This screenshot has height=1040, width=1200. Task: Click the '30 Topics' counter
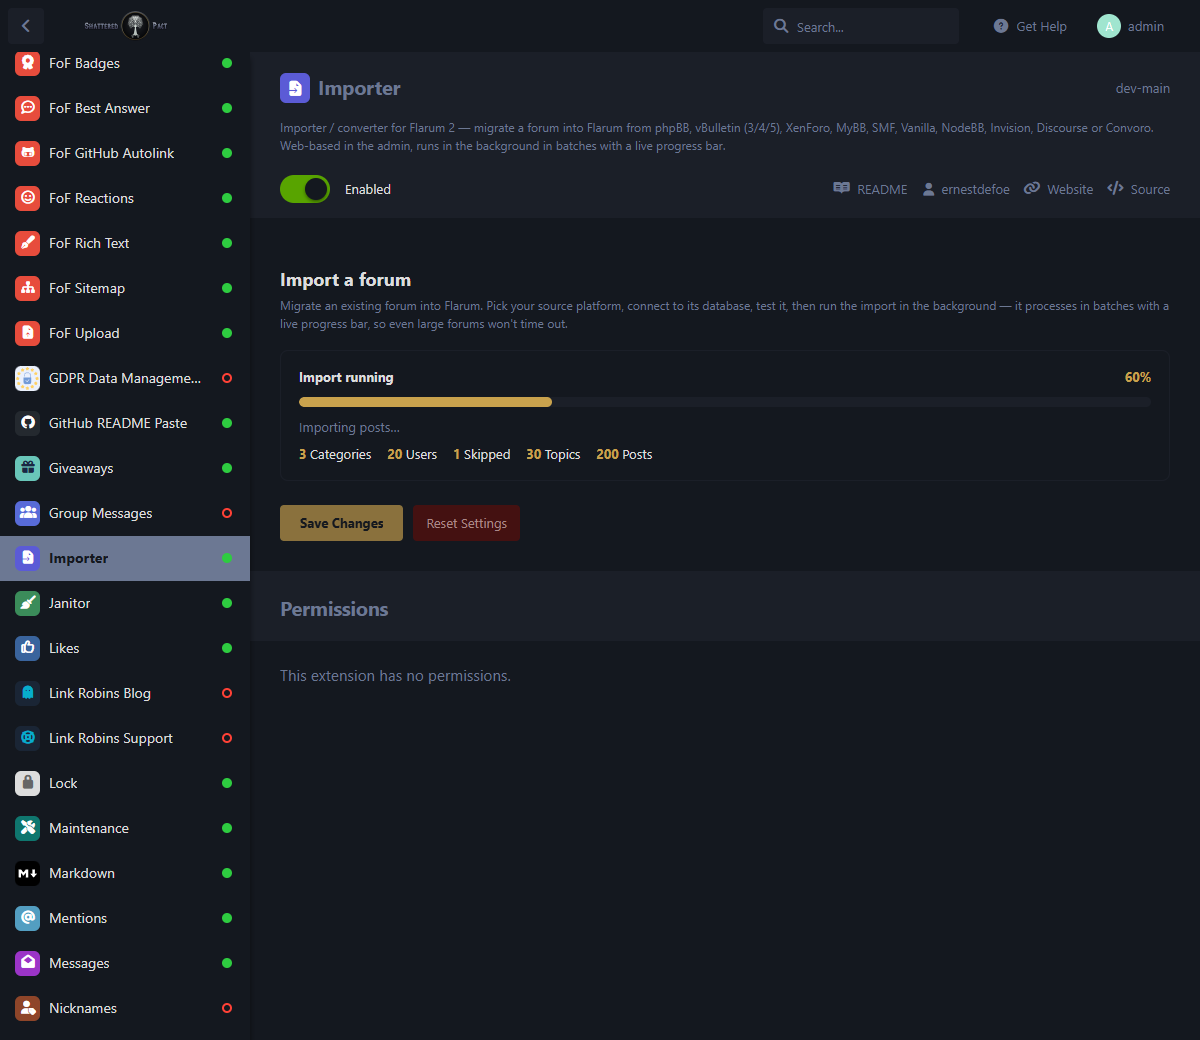553,454
